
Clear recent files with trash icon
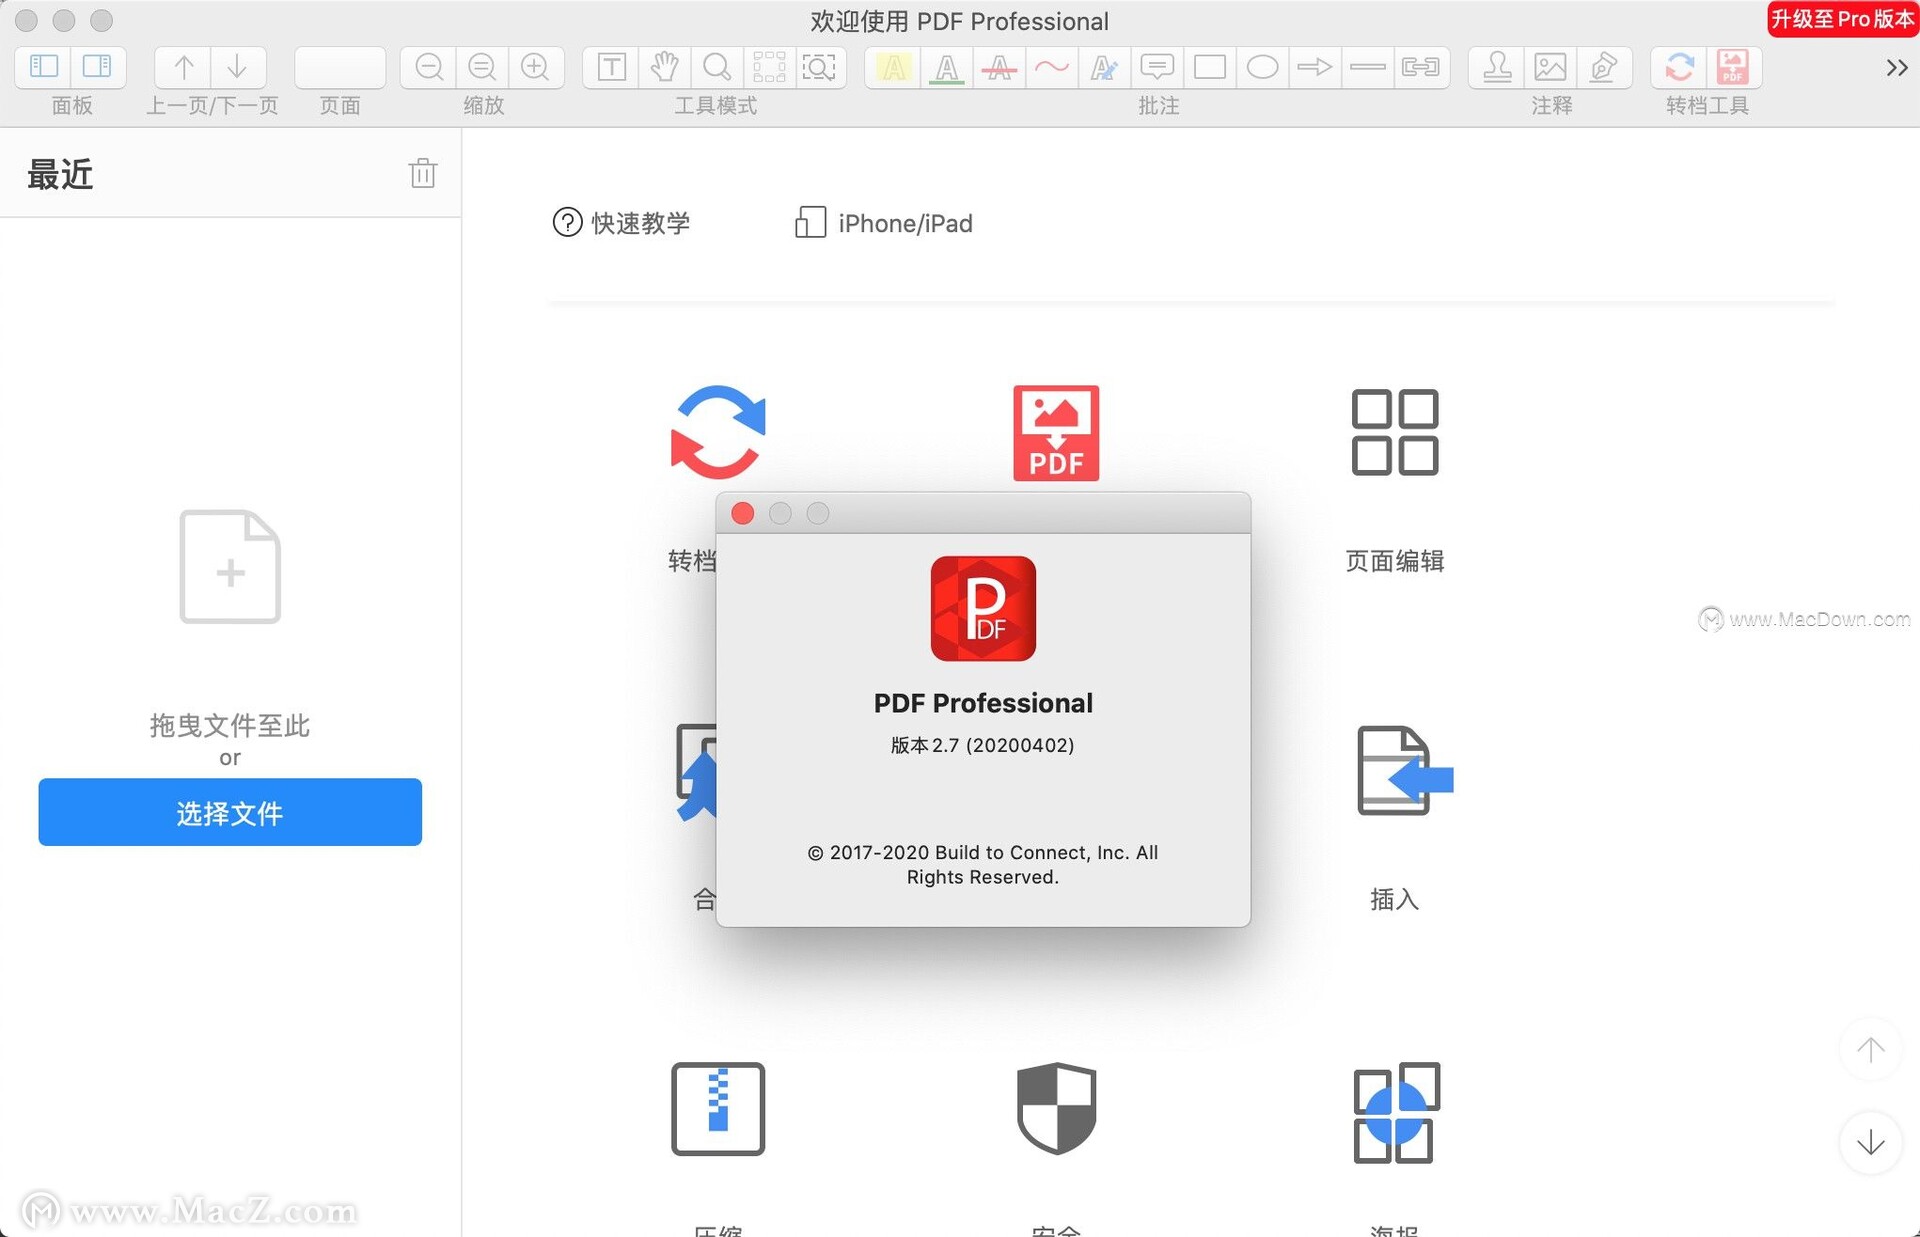coord(423,173)
